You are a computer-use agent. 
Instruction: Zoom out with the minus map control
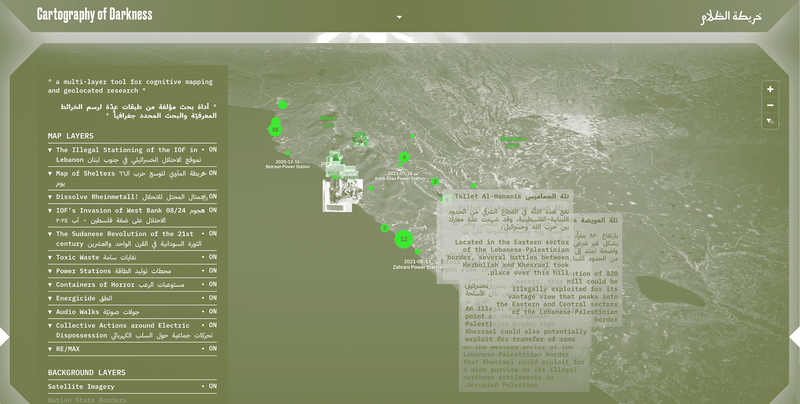pyautogui.click(x=770, y=105)
